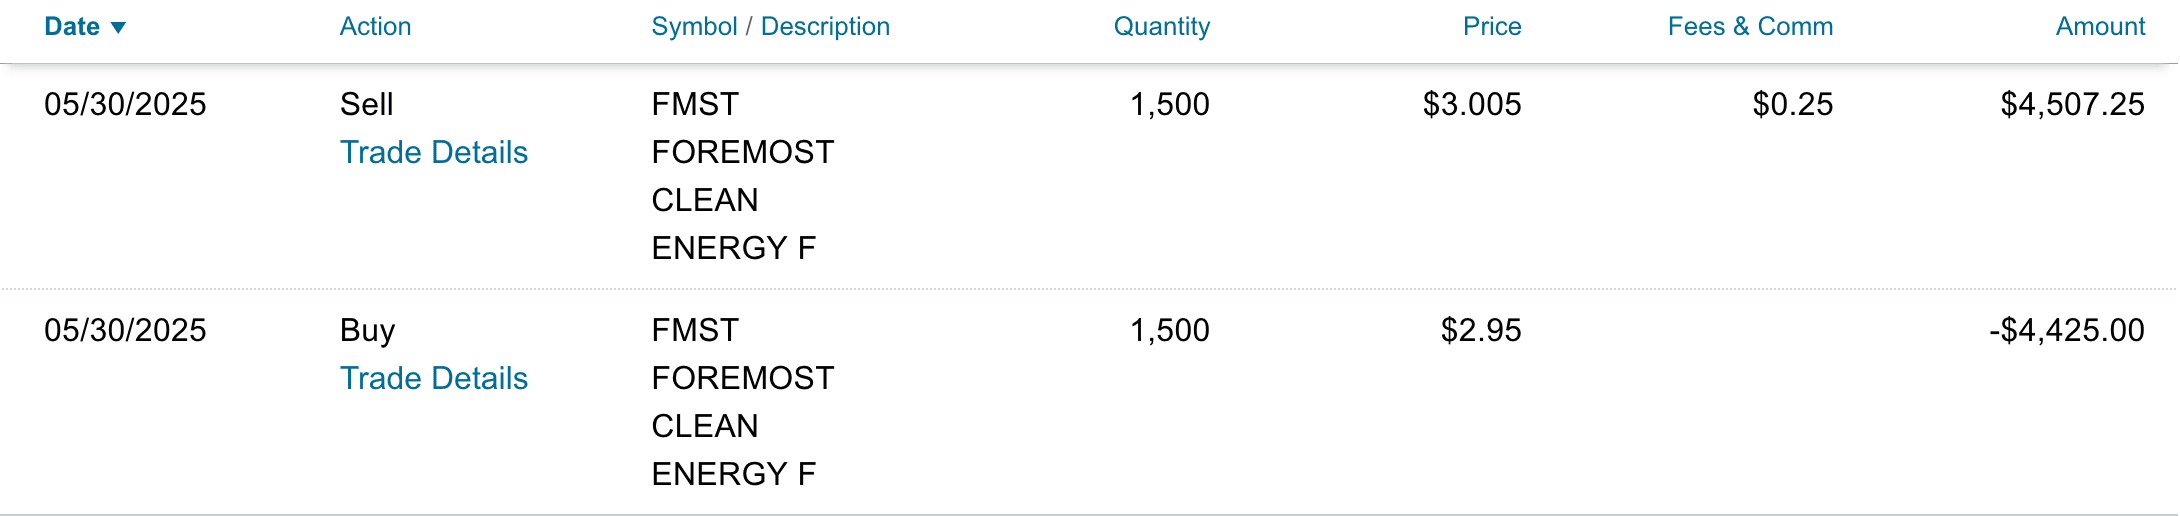
Task: Click the Sell row date 05/30/2025
Action: pyautogui.click(x=125, y=104)
